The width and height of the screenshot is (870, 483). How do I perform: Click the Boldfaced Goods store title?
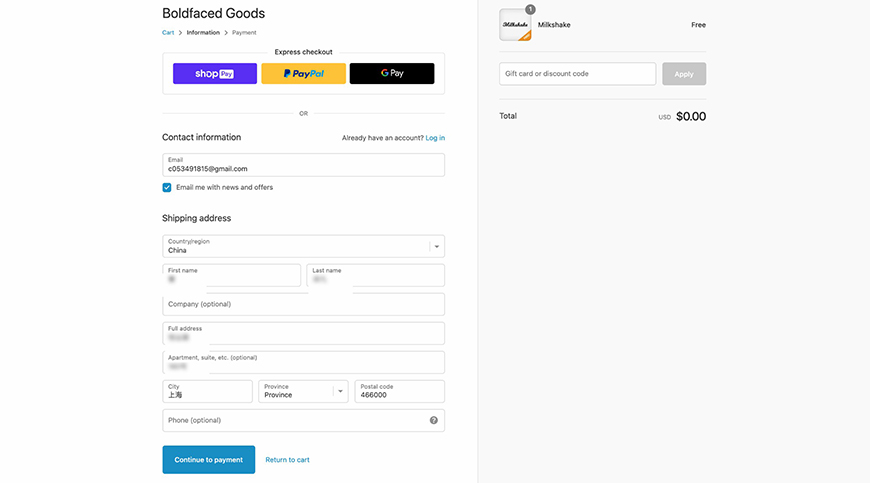pyautogui.click(x=214, y=13)
